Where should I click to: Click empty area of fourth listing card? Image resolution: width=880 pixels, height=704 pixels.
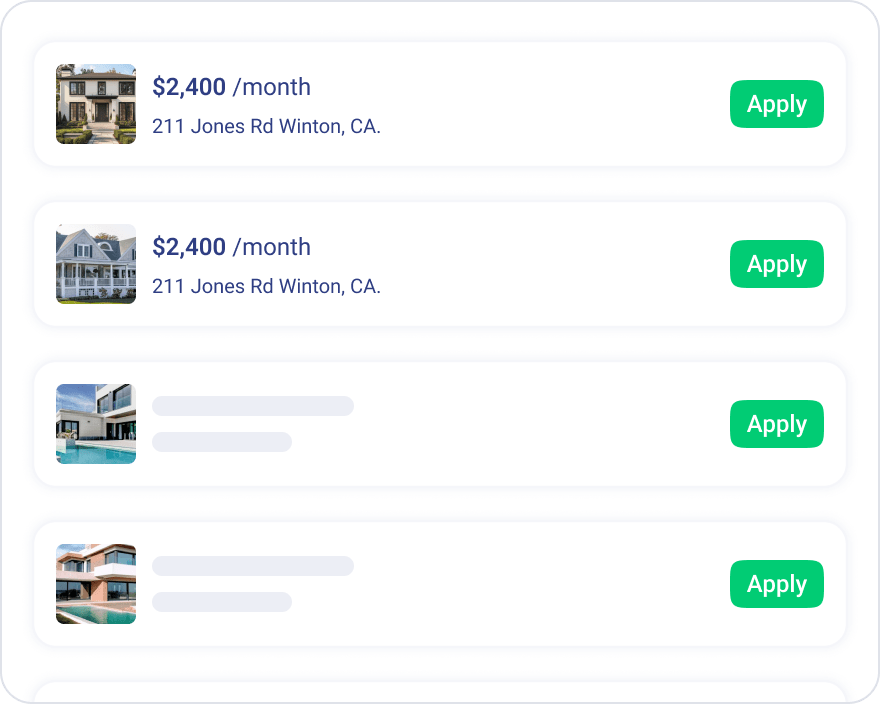click(550, 584)
